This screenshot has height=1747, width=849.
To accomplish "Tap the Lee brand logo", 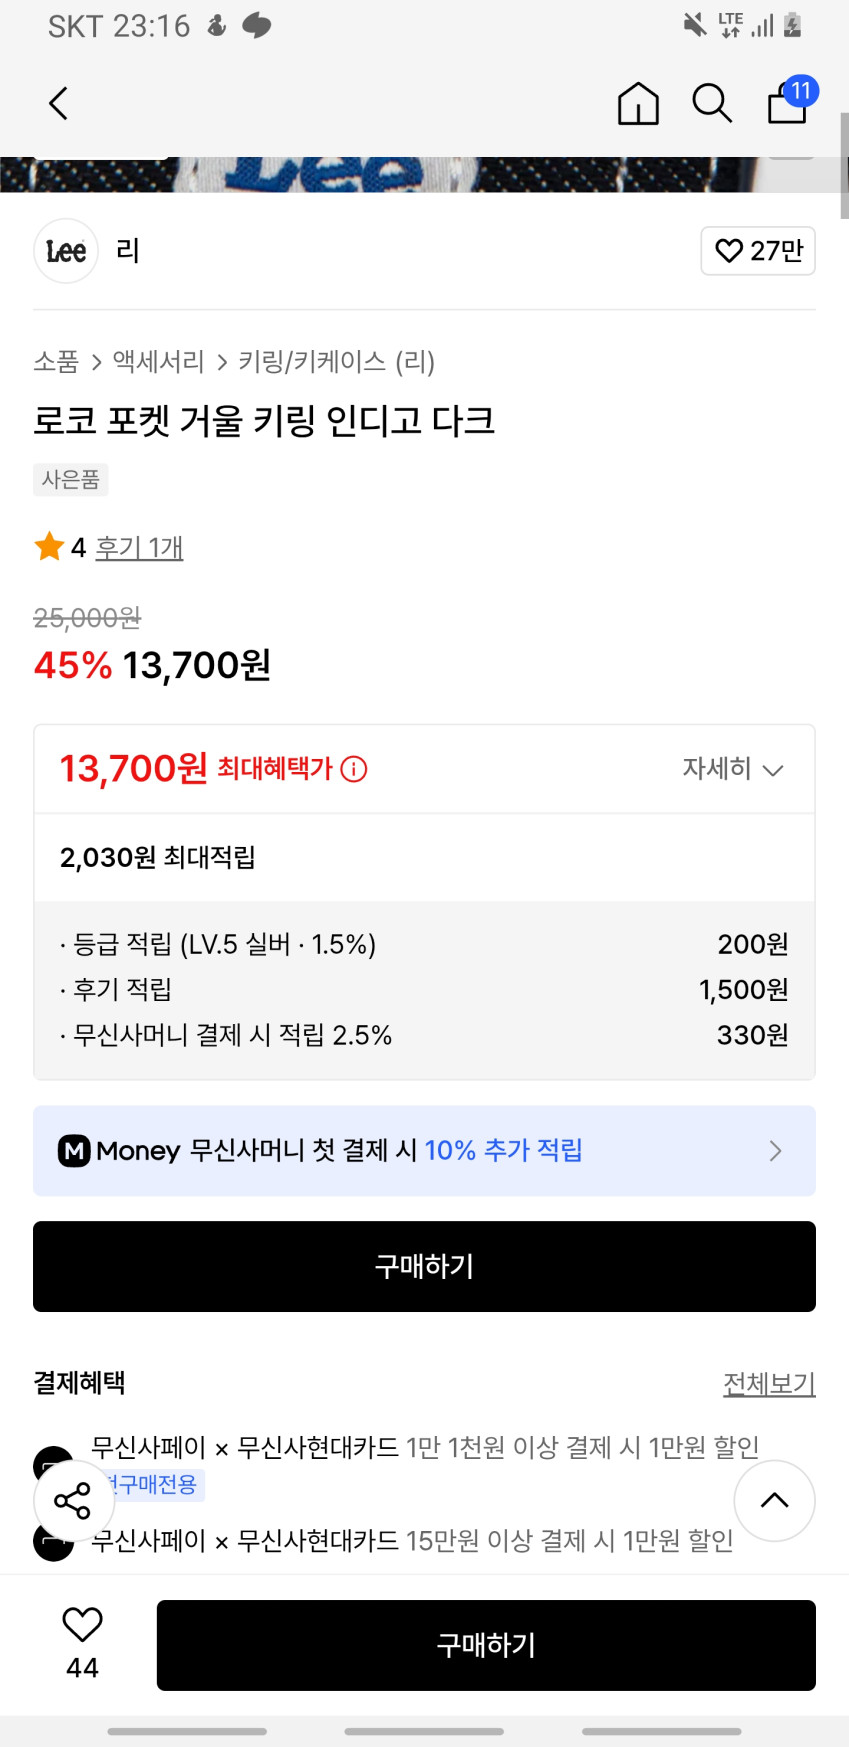I will pyautogui.click(x=66, y=251).
